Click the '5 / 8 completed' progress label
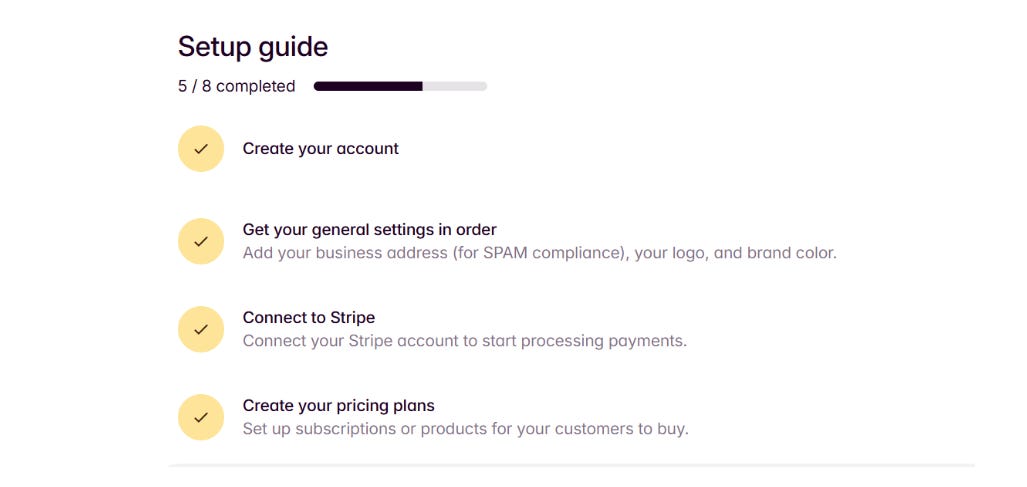The width and height of the screenshot is (1027, 487). point(237,86)
